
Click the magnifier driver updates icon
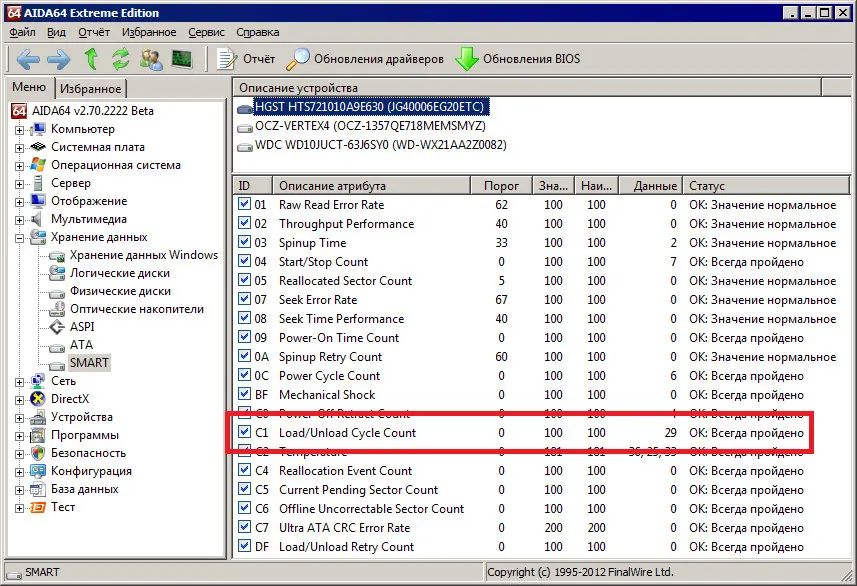pos(298,59)
